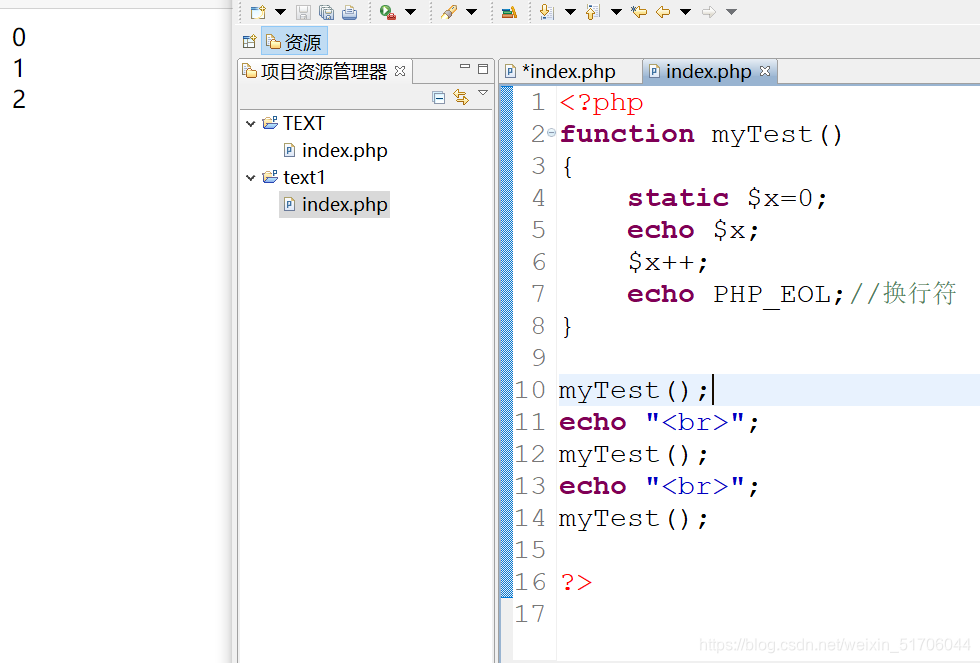Click 'myTest();' on line 12

634,455
